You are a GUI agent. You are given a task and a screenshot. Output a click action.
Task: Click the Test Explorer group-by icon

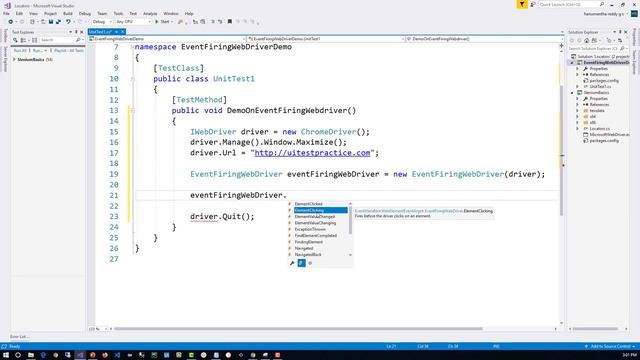pos(23,40)
